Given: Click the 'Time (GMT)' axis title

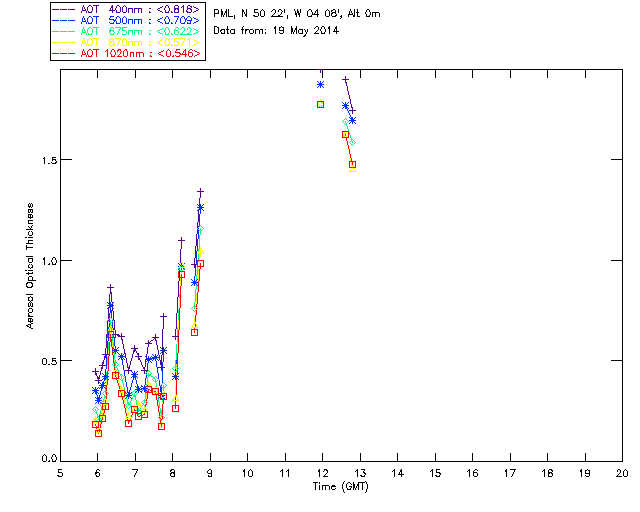Looking at the screenshot, I should pyautogui.click(x=340, y=487).
